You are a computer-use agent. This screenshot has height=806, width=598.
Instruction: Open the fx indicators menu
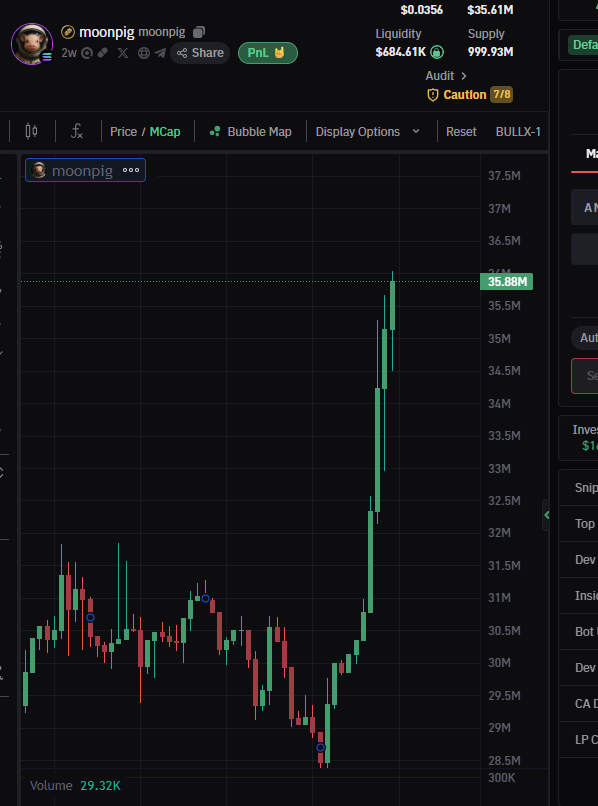[77, 132]
